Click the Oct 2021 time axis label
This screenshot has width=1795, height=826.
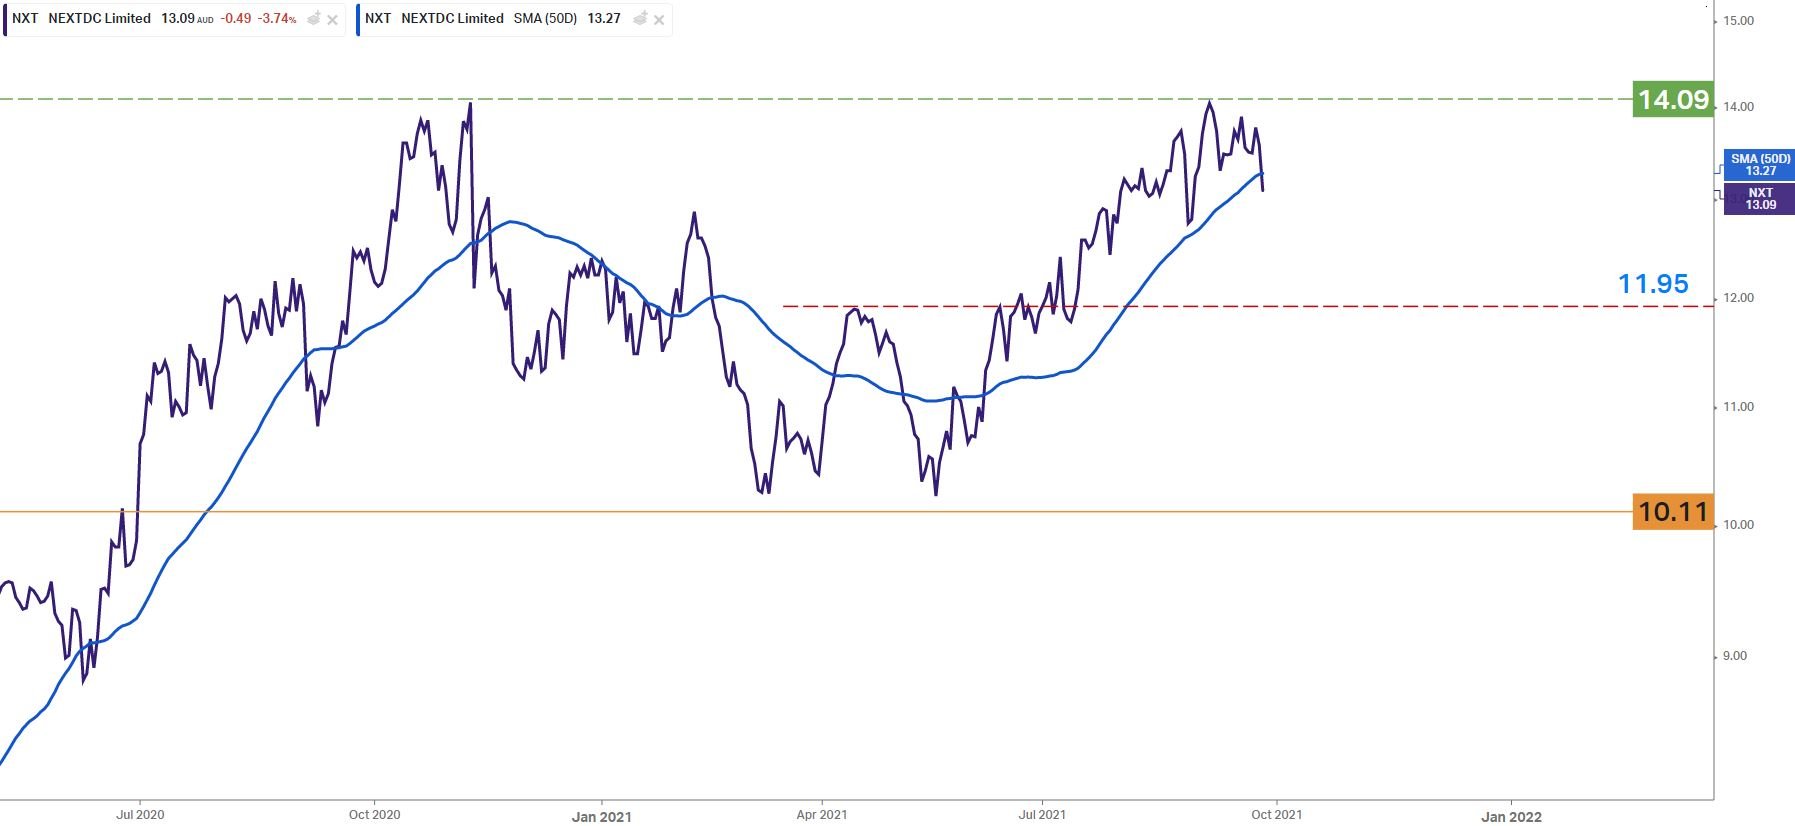pos(1276,815)
